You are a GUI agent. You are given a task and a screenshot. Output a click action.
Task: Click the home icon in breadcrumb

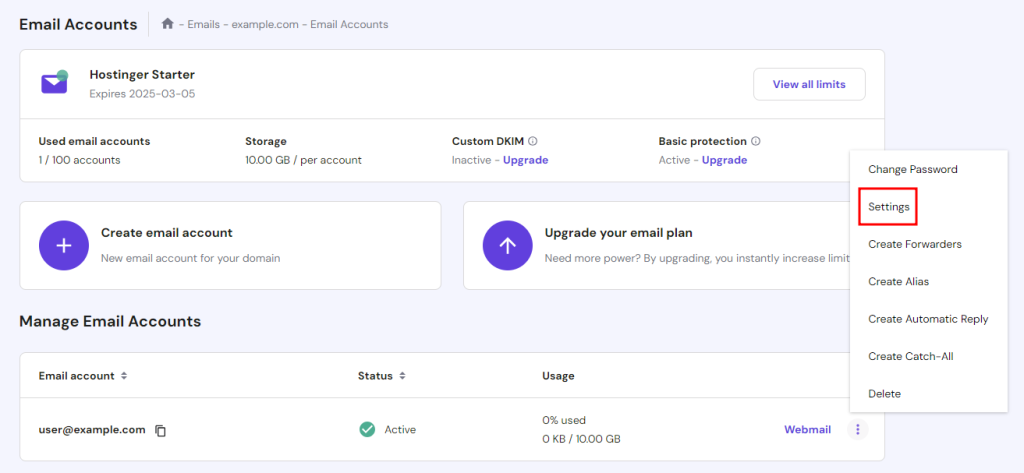tap(168, 24)
